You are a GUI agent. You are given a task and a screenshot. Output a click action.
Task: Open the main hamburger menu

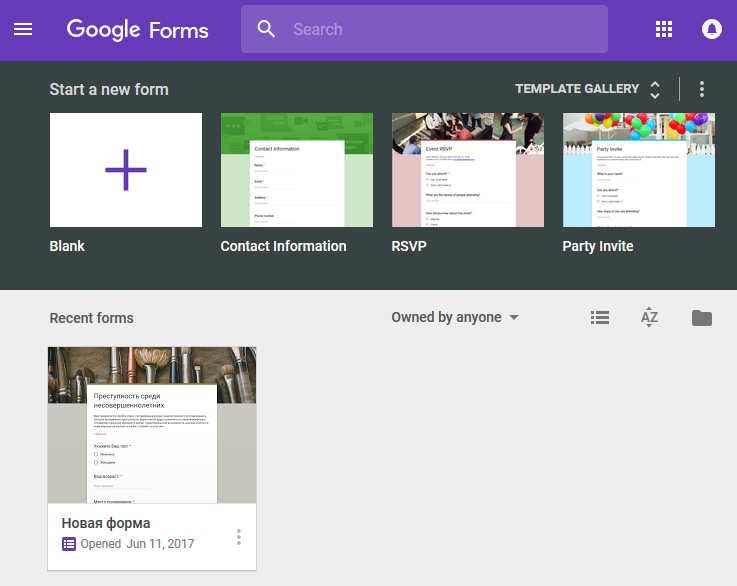point(23,29)
